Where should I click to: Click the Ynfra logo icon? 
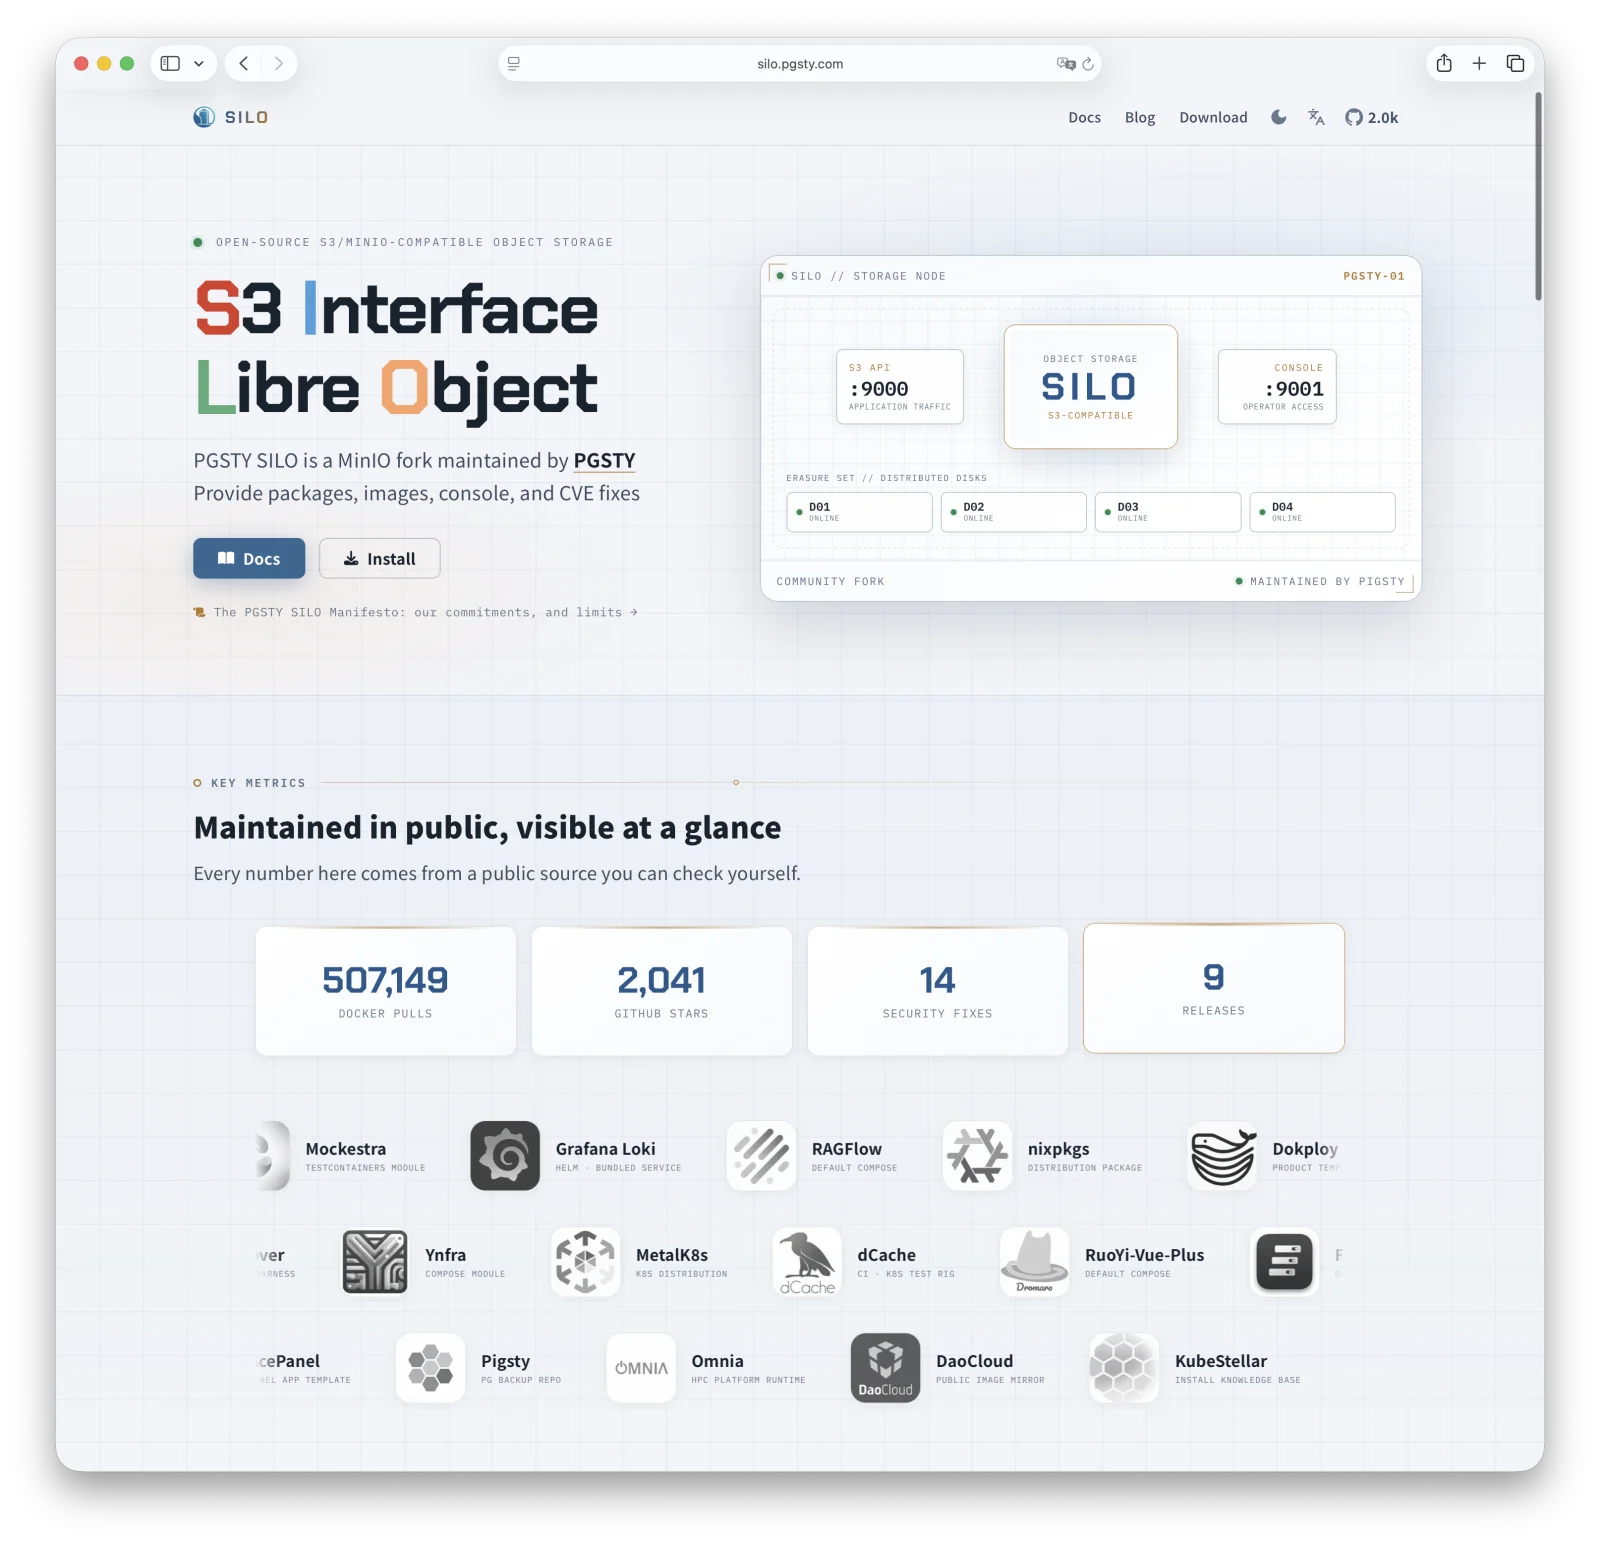pyautogui.click(x=375, y=1262)
